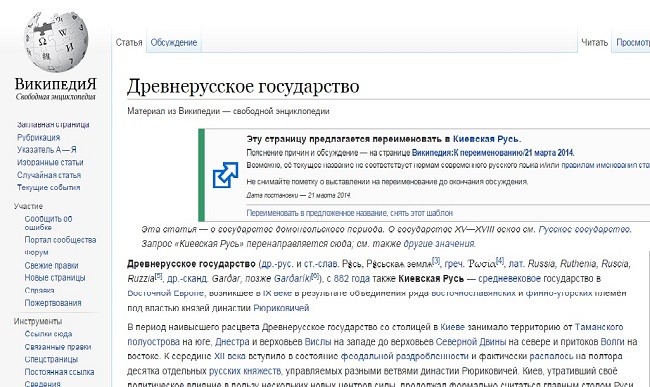Open the русских княжеств link
The width and height of the screenshot is (650, 387).
(245, 371)
